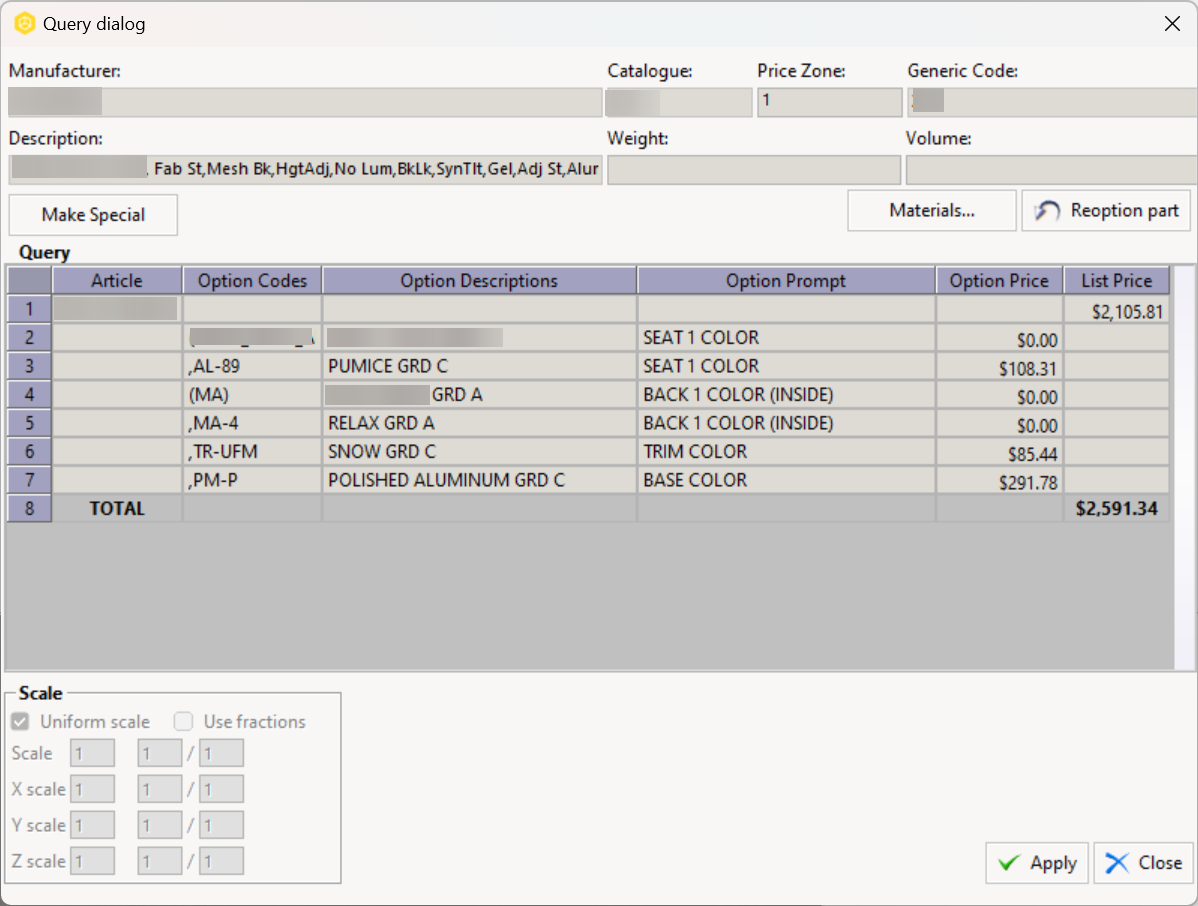The image size is (1198, 906).
Task: Click the Generic Code field
Action: coord(1052,102)
